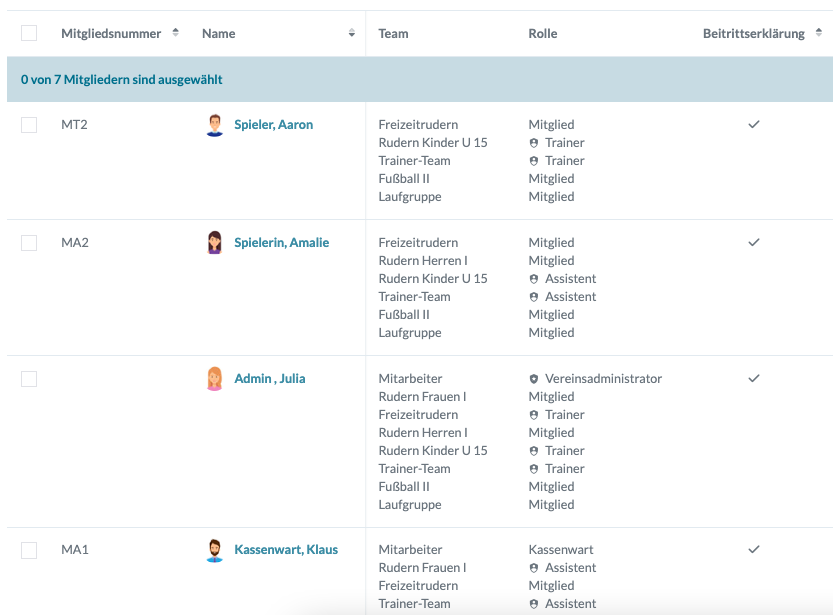
Task: Open the profile link Kassenwart, Klaus
Action: [x=285, y=550]
